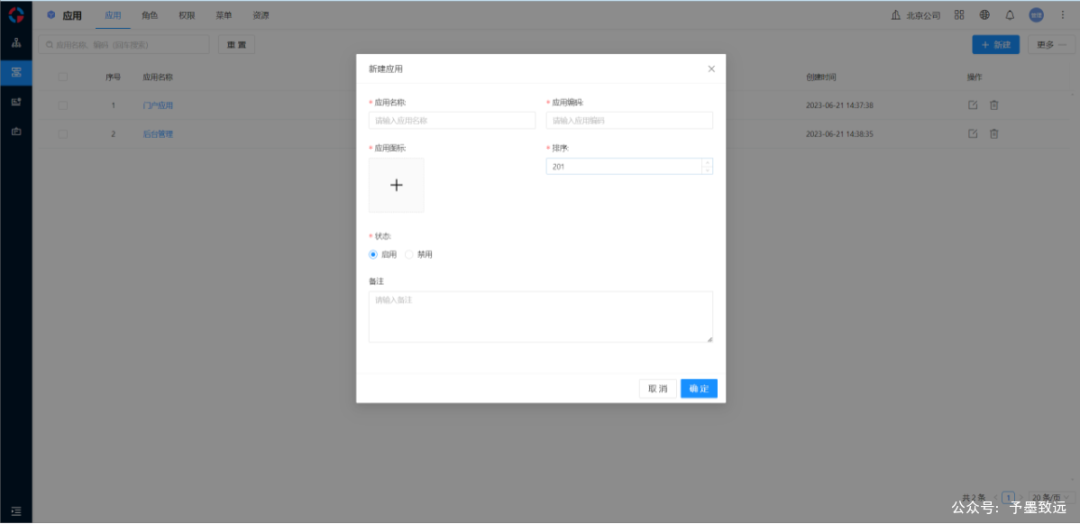Open the vertical three-dot menu in header

[1062, 14]
